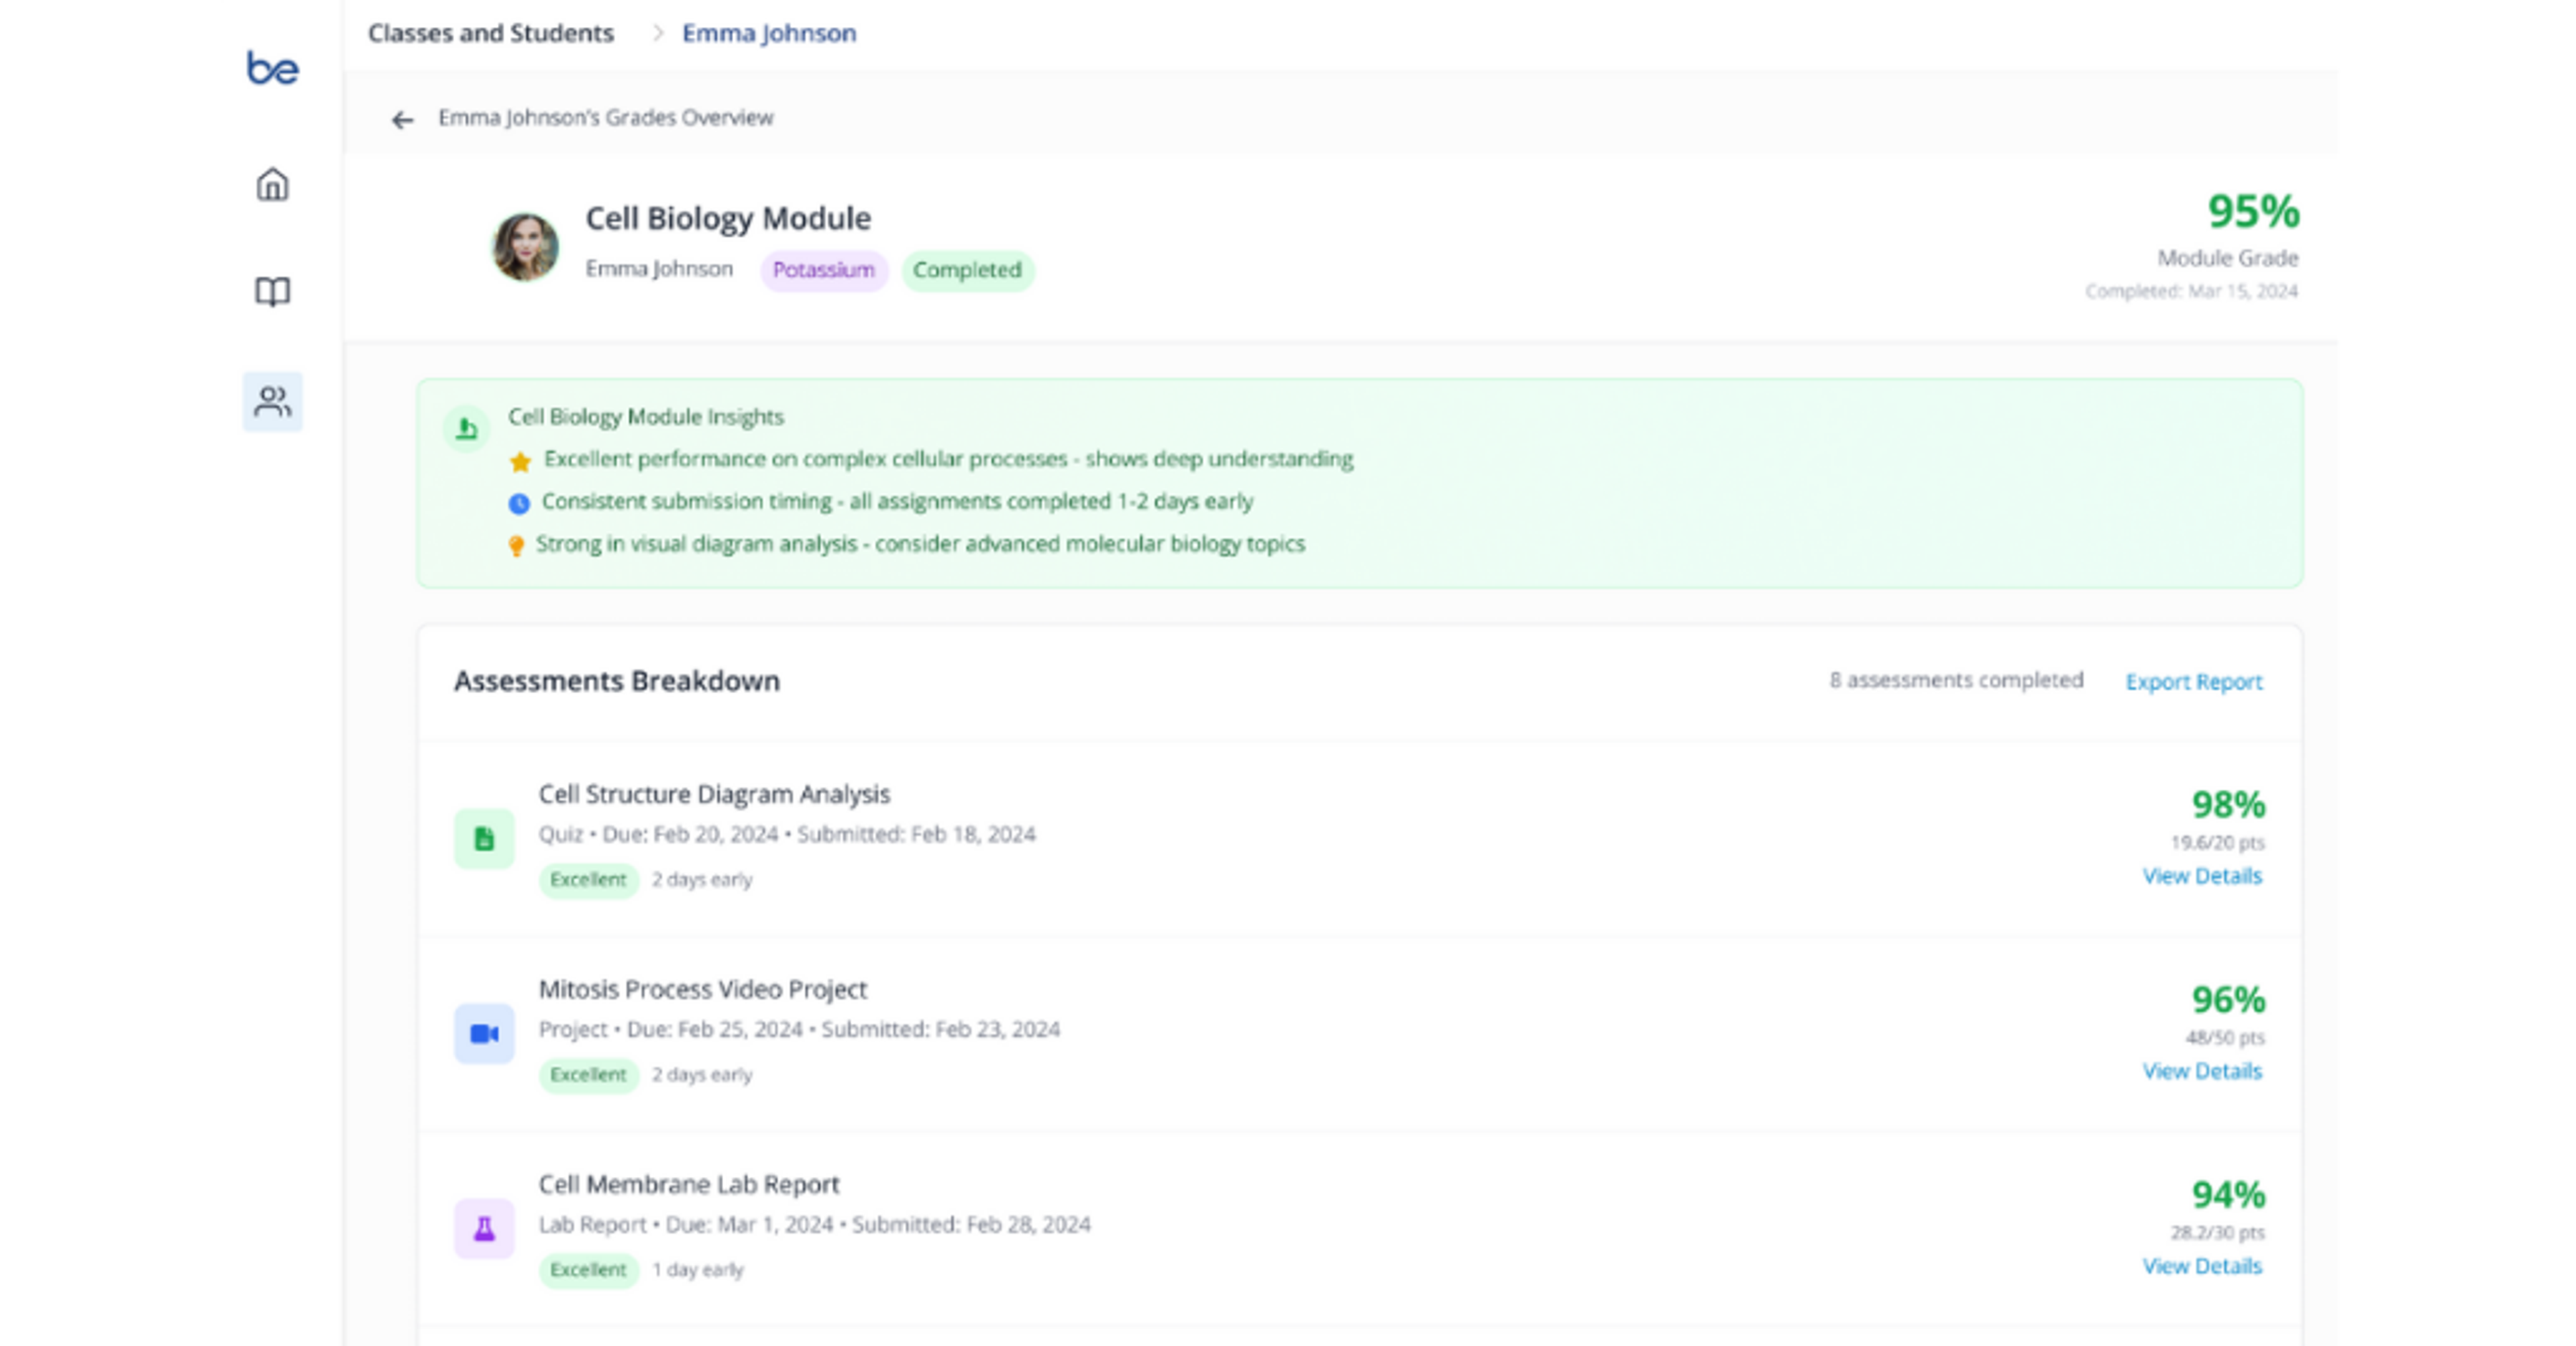The image size is (2576, 1346).
Task: Click the Cell Biology Module Insights icon
Action: 466,429
